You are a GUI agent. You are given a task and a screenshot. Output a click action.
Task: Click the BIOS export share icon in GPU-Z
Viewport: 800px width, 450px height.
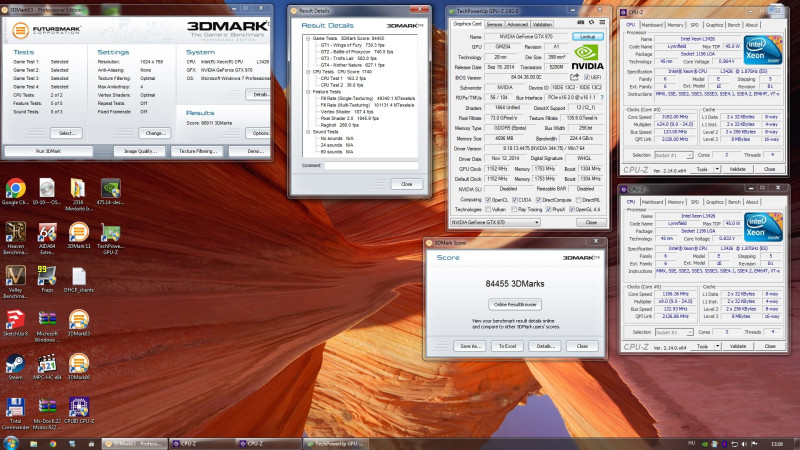(574, 77)
